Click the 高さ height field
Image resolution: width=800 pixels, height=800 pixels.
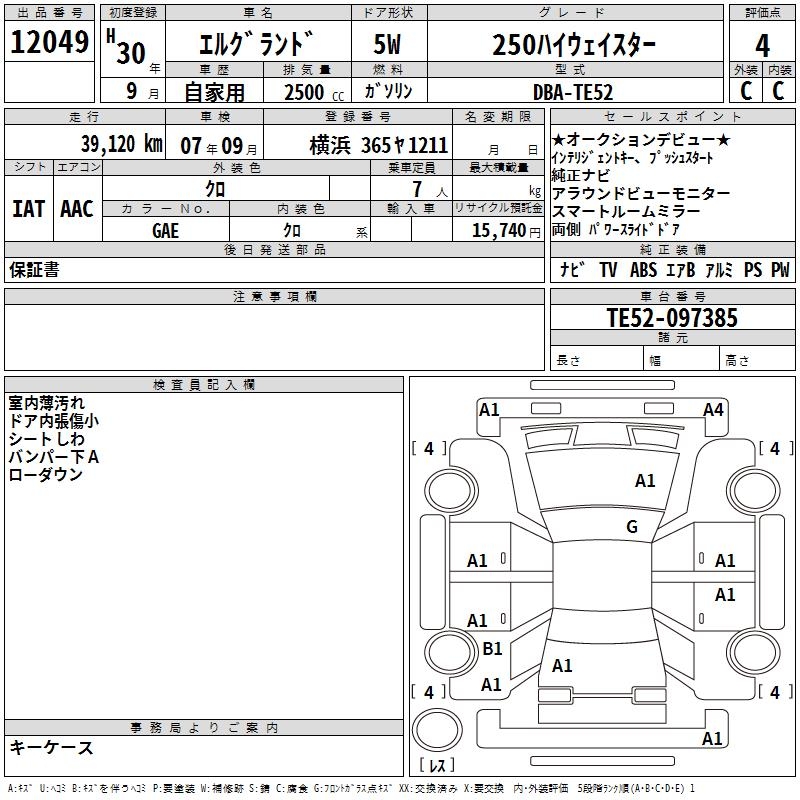757,360
